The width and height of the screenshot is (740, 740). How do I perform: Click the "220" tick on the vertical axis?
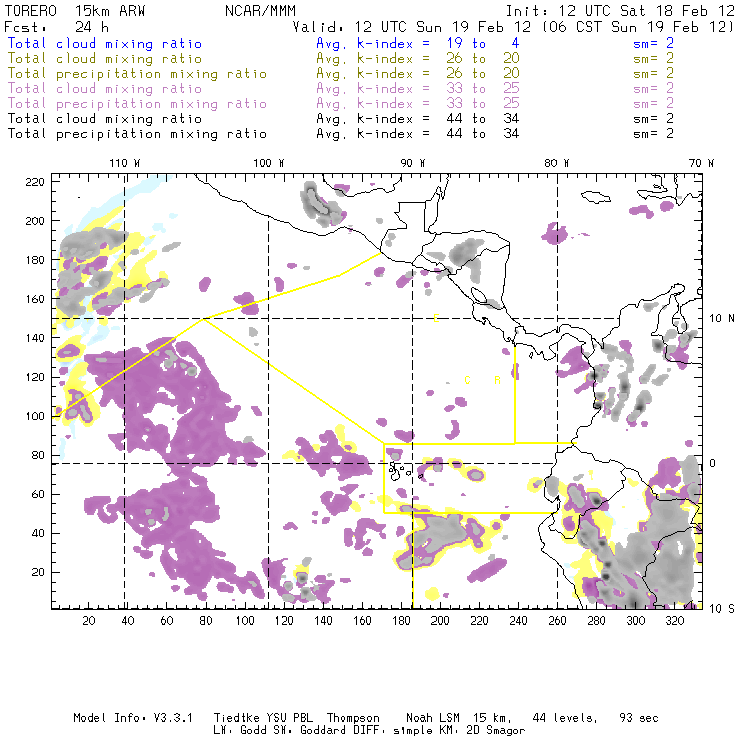(34, 182)
